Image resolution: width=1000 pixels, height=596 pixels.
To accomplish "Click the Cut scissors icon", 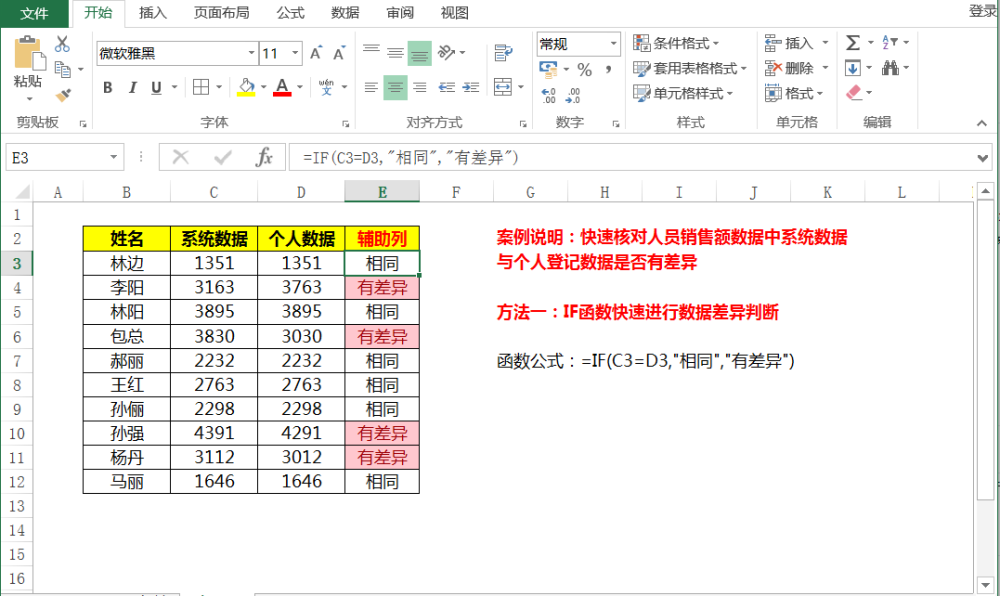I will 62,44.
